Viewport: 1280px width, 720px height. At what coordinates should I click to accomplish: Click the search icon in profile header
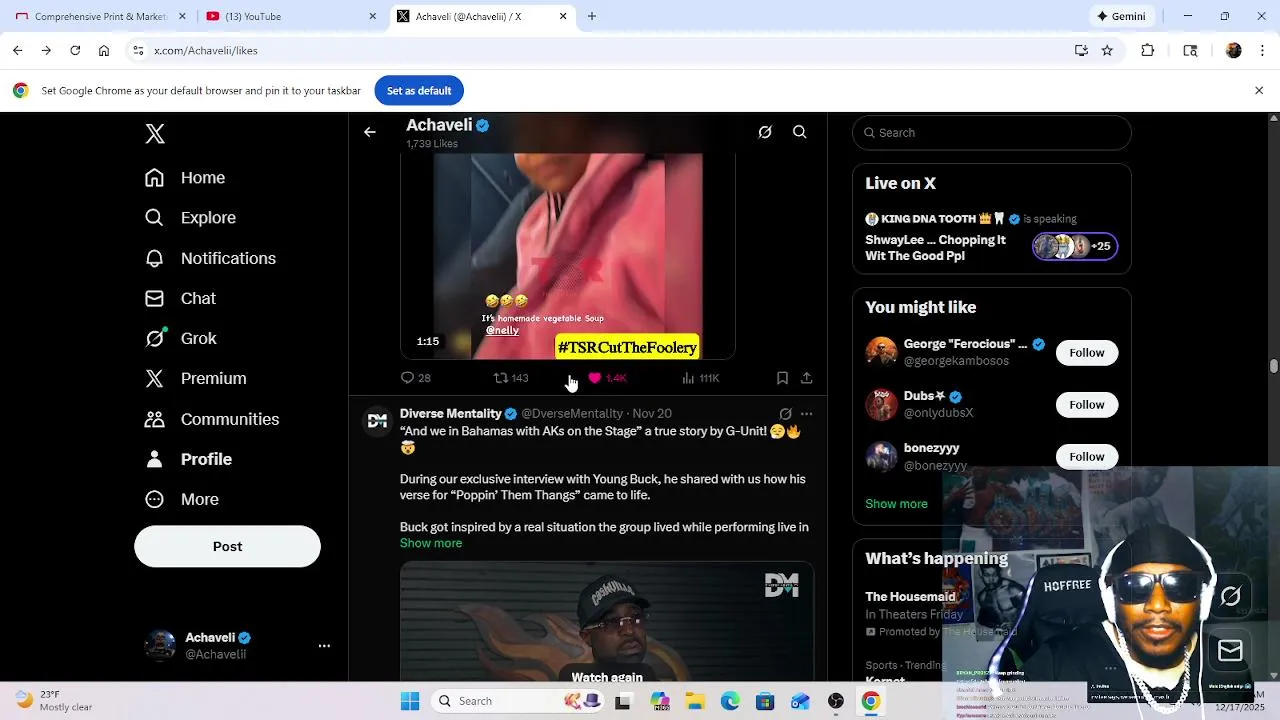pos(800,132)
